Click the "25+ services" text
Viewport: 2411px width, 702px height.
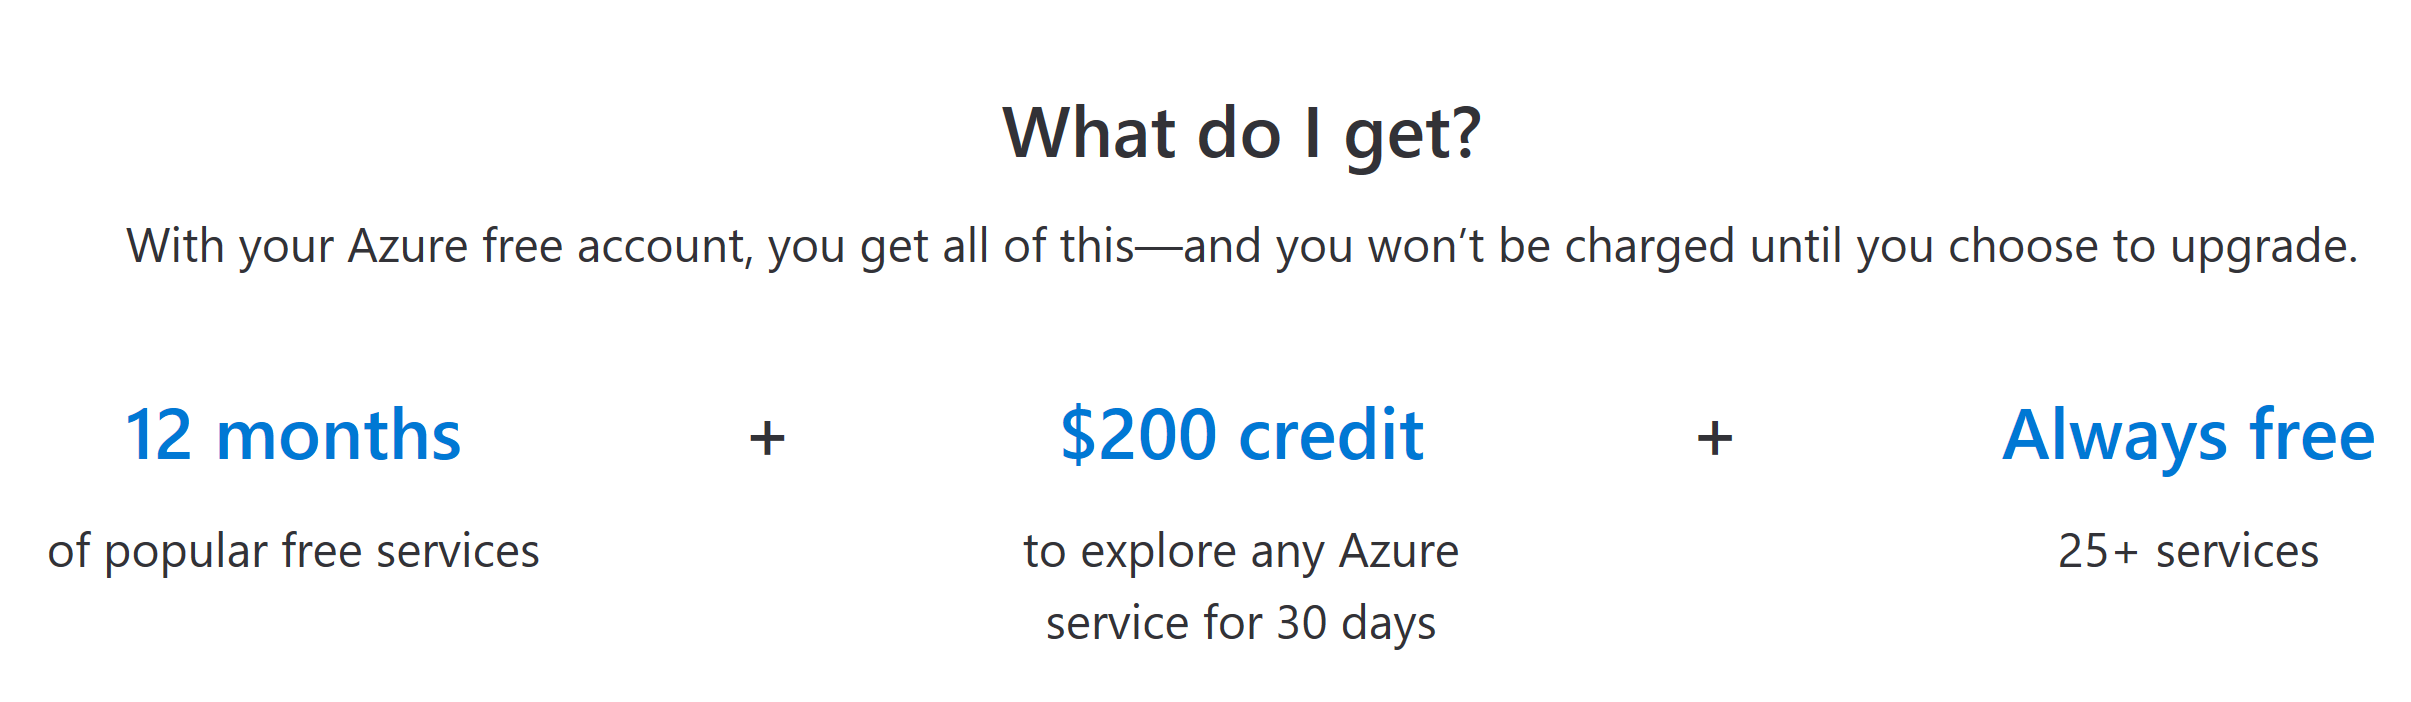point(2188,551)
